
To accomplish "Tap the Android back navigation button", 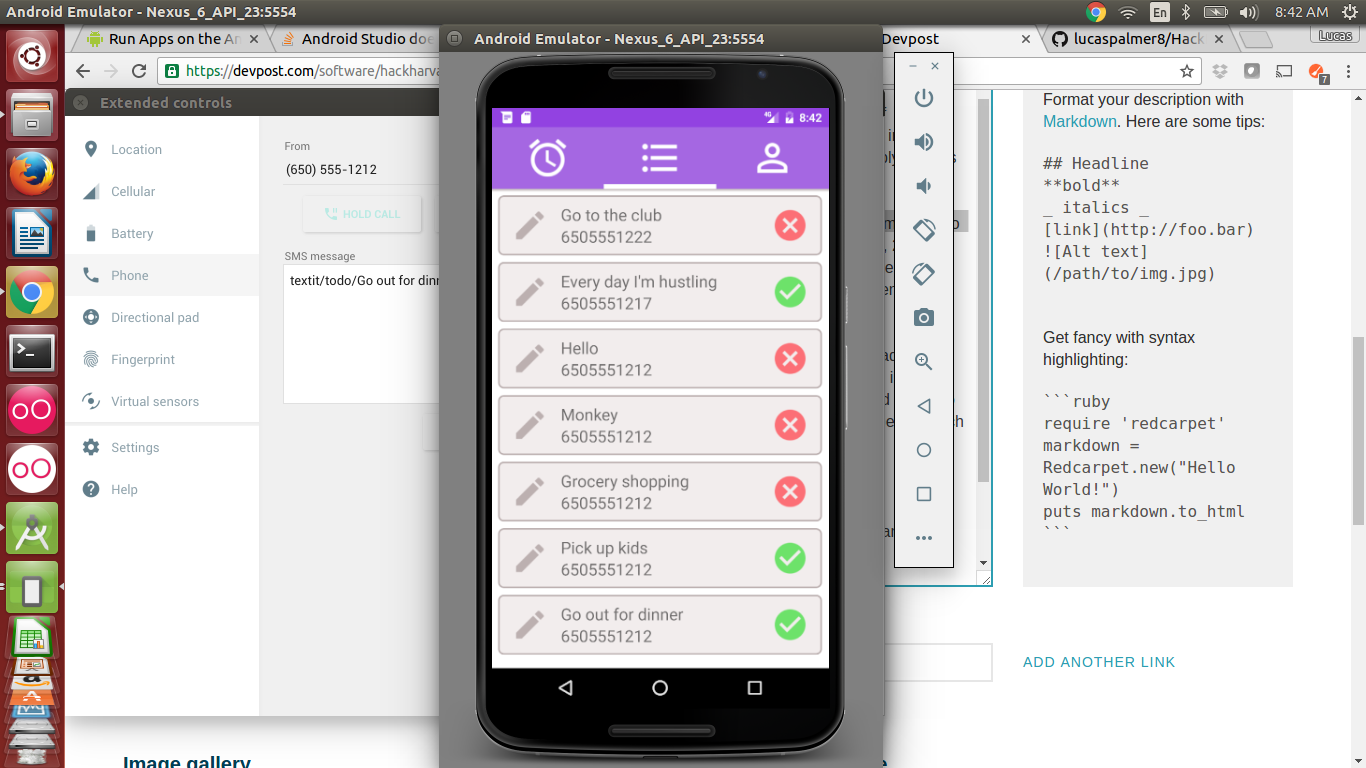I will pos(566,688).
